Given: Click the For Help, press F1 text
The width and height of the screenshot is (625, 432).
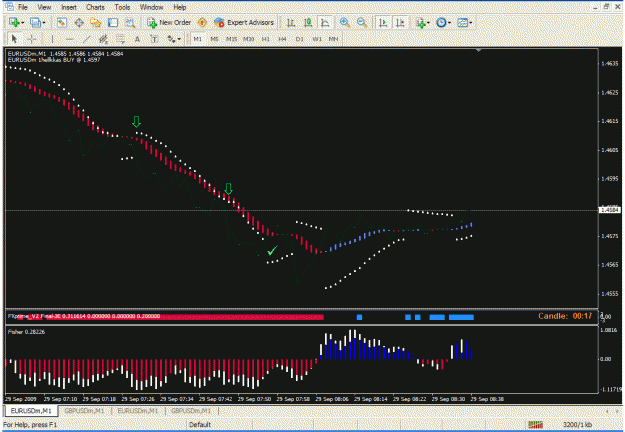Looking at the screenshot, I should 30,424.
